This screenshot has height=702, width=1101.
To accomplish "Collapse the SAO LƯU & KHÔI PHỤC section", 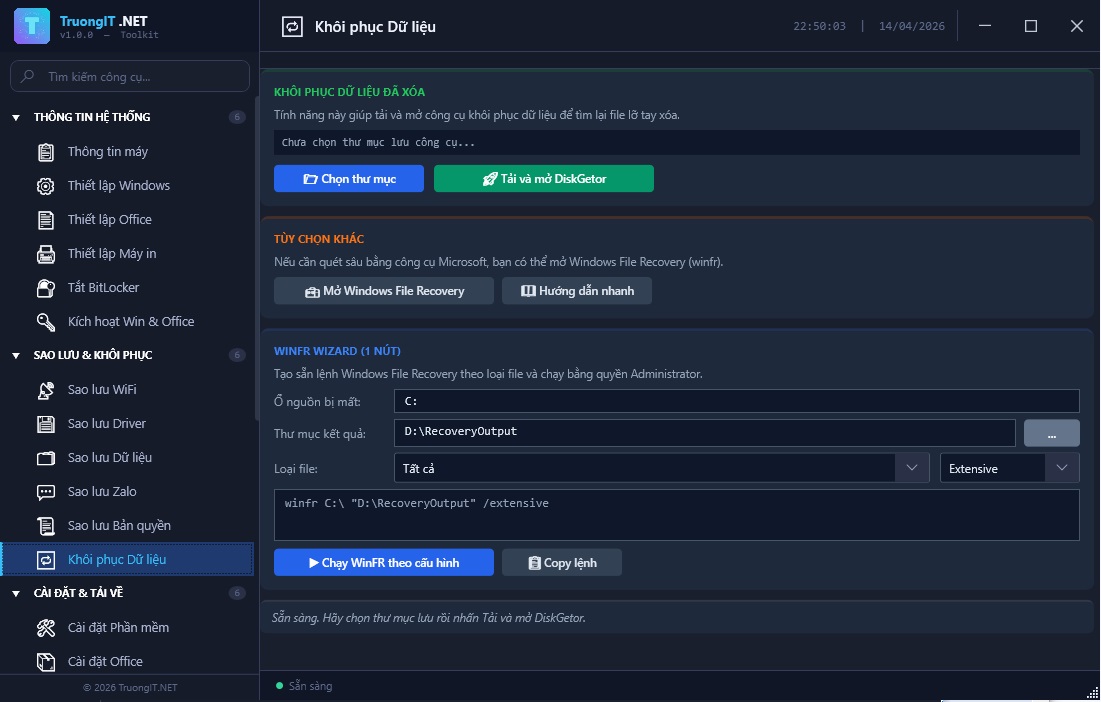I will point(16,356).
